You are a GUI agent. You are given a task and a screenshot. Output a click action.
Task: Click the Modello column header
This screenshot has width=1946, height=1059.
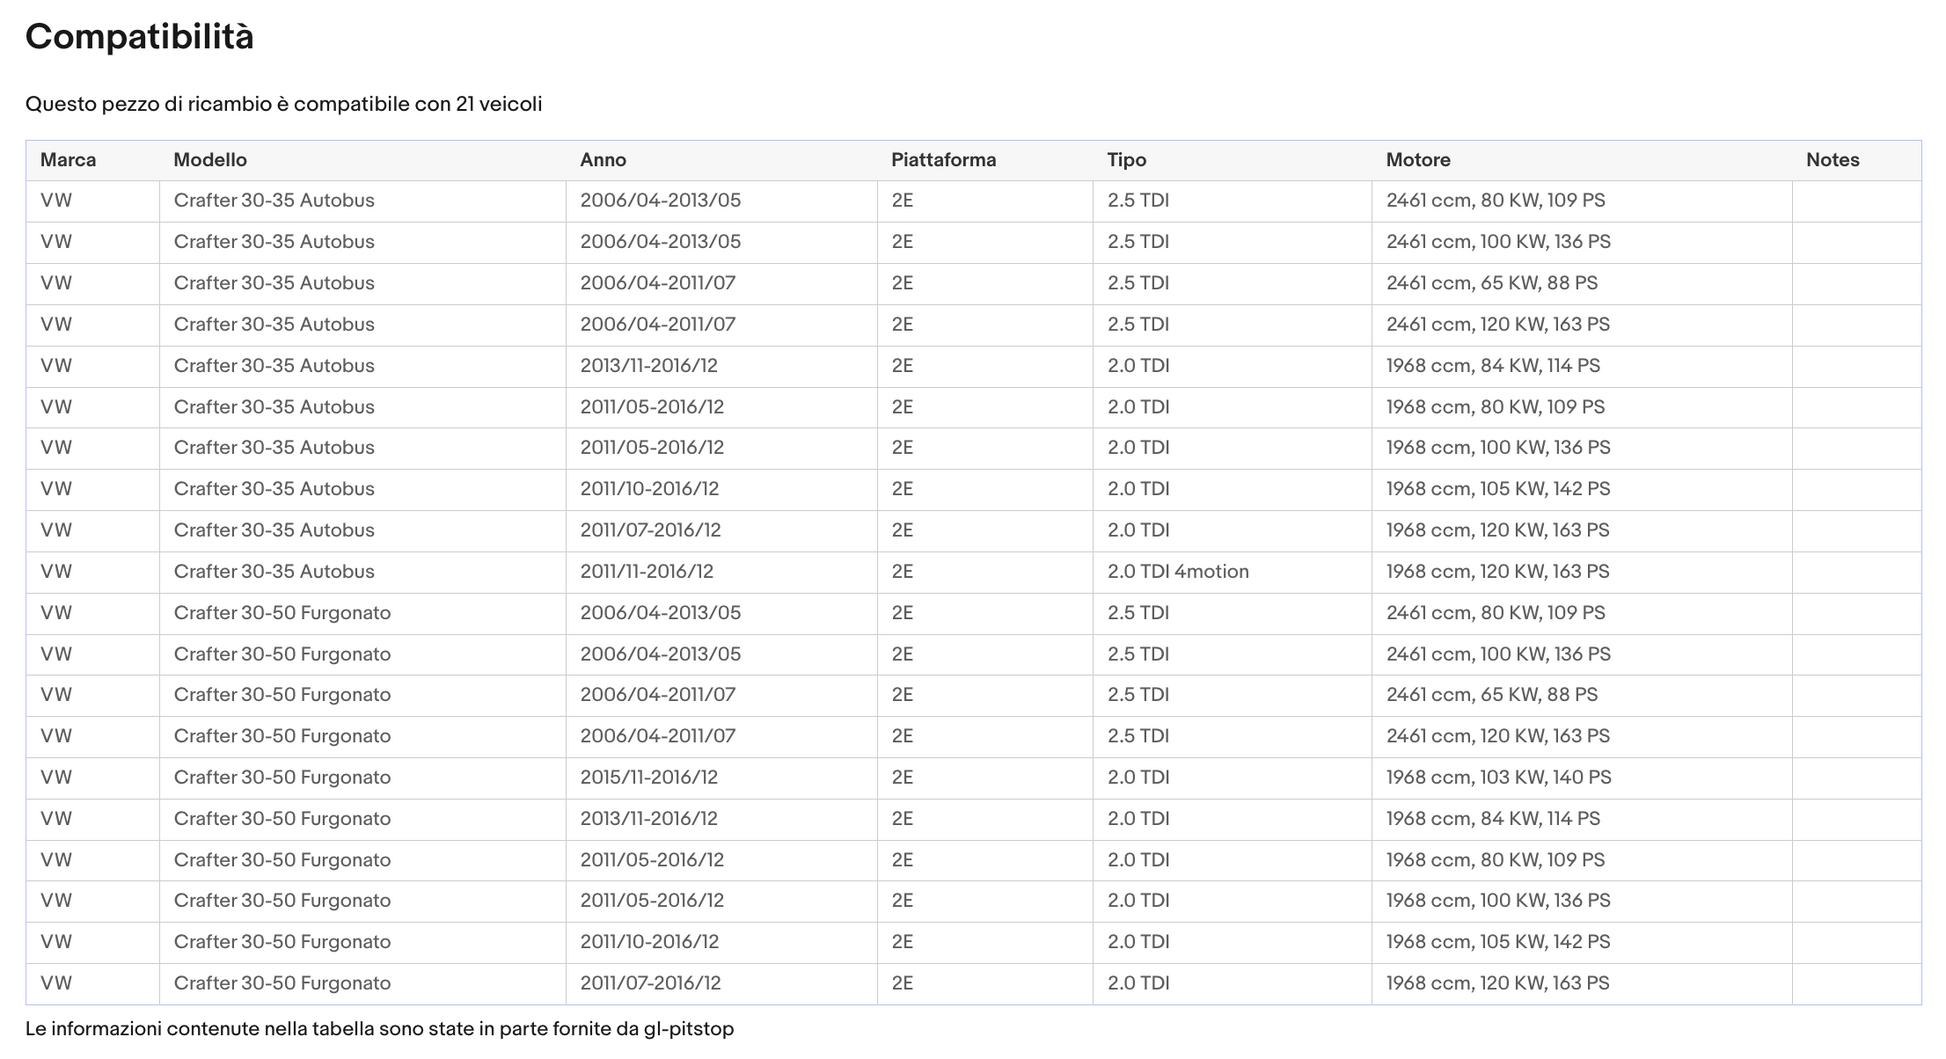210,160
